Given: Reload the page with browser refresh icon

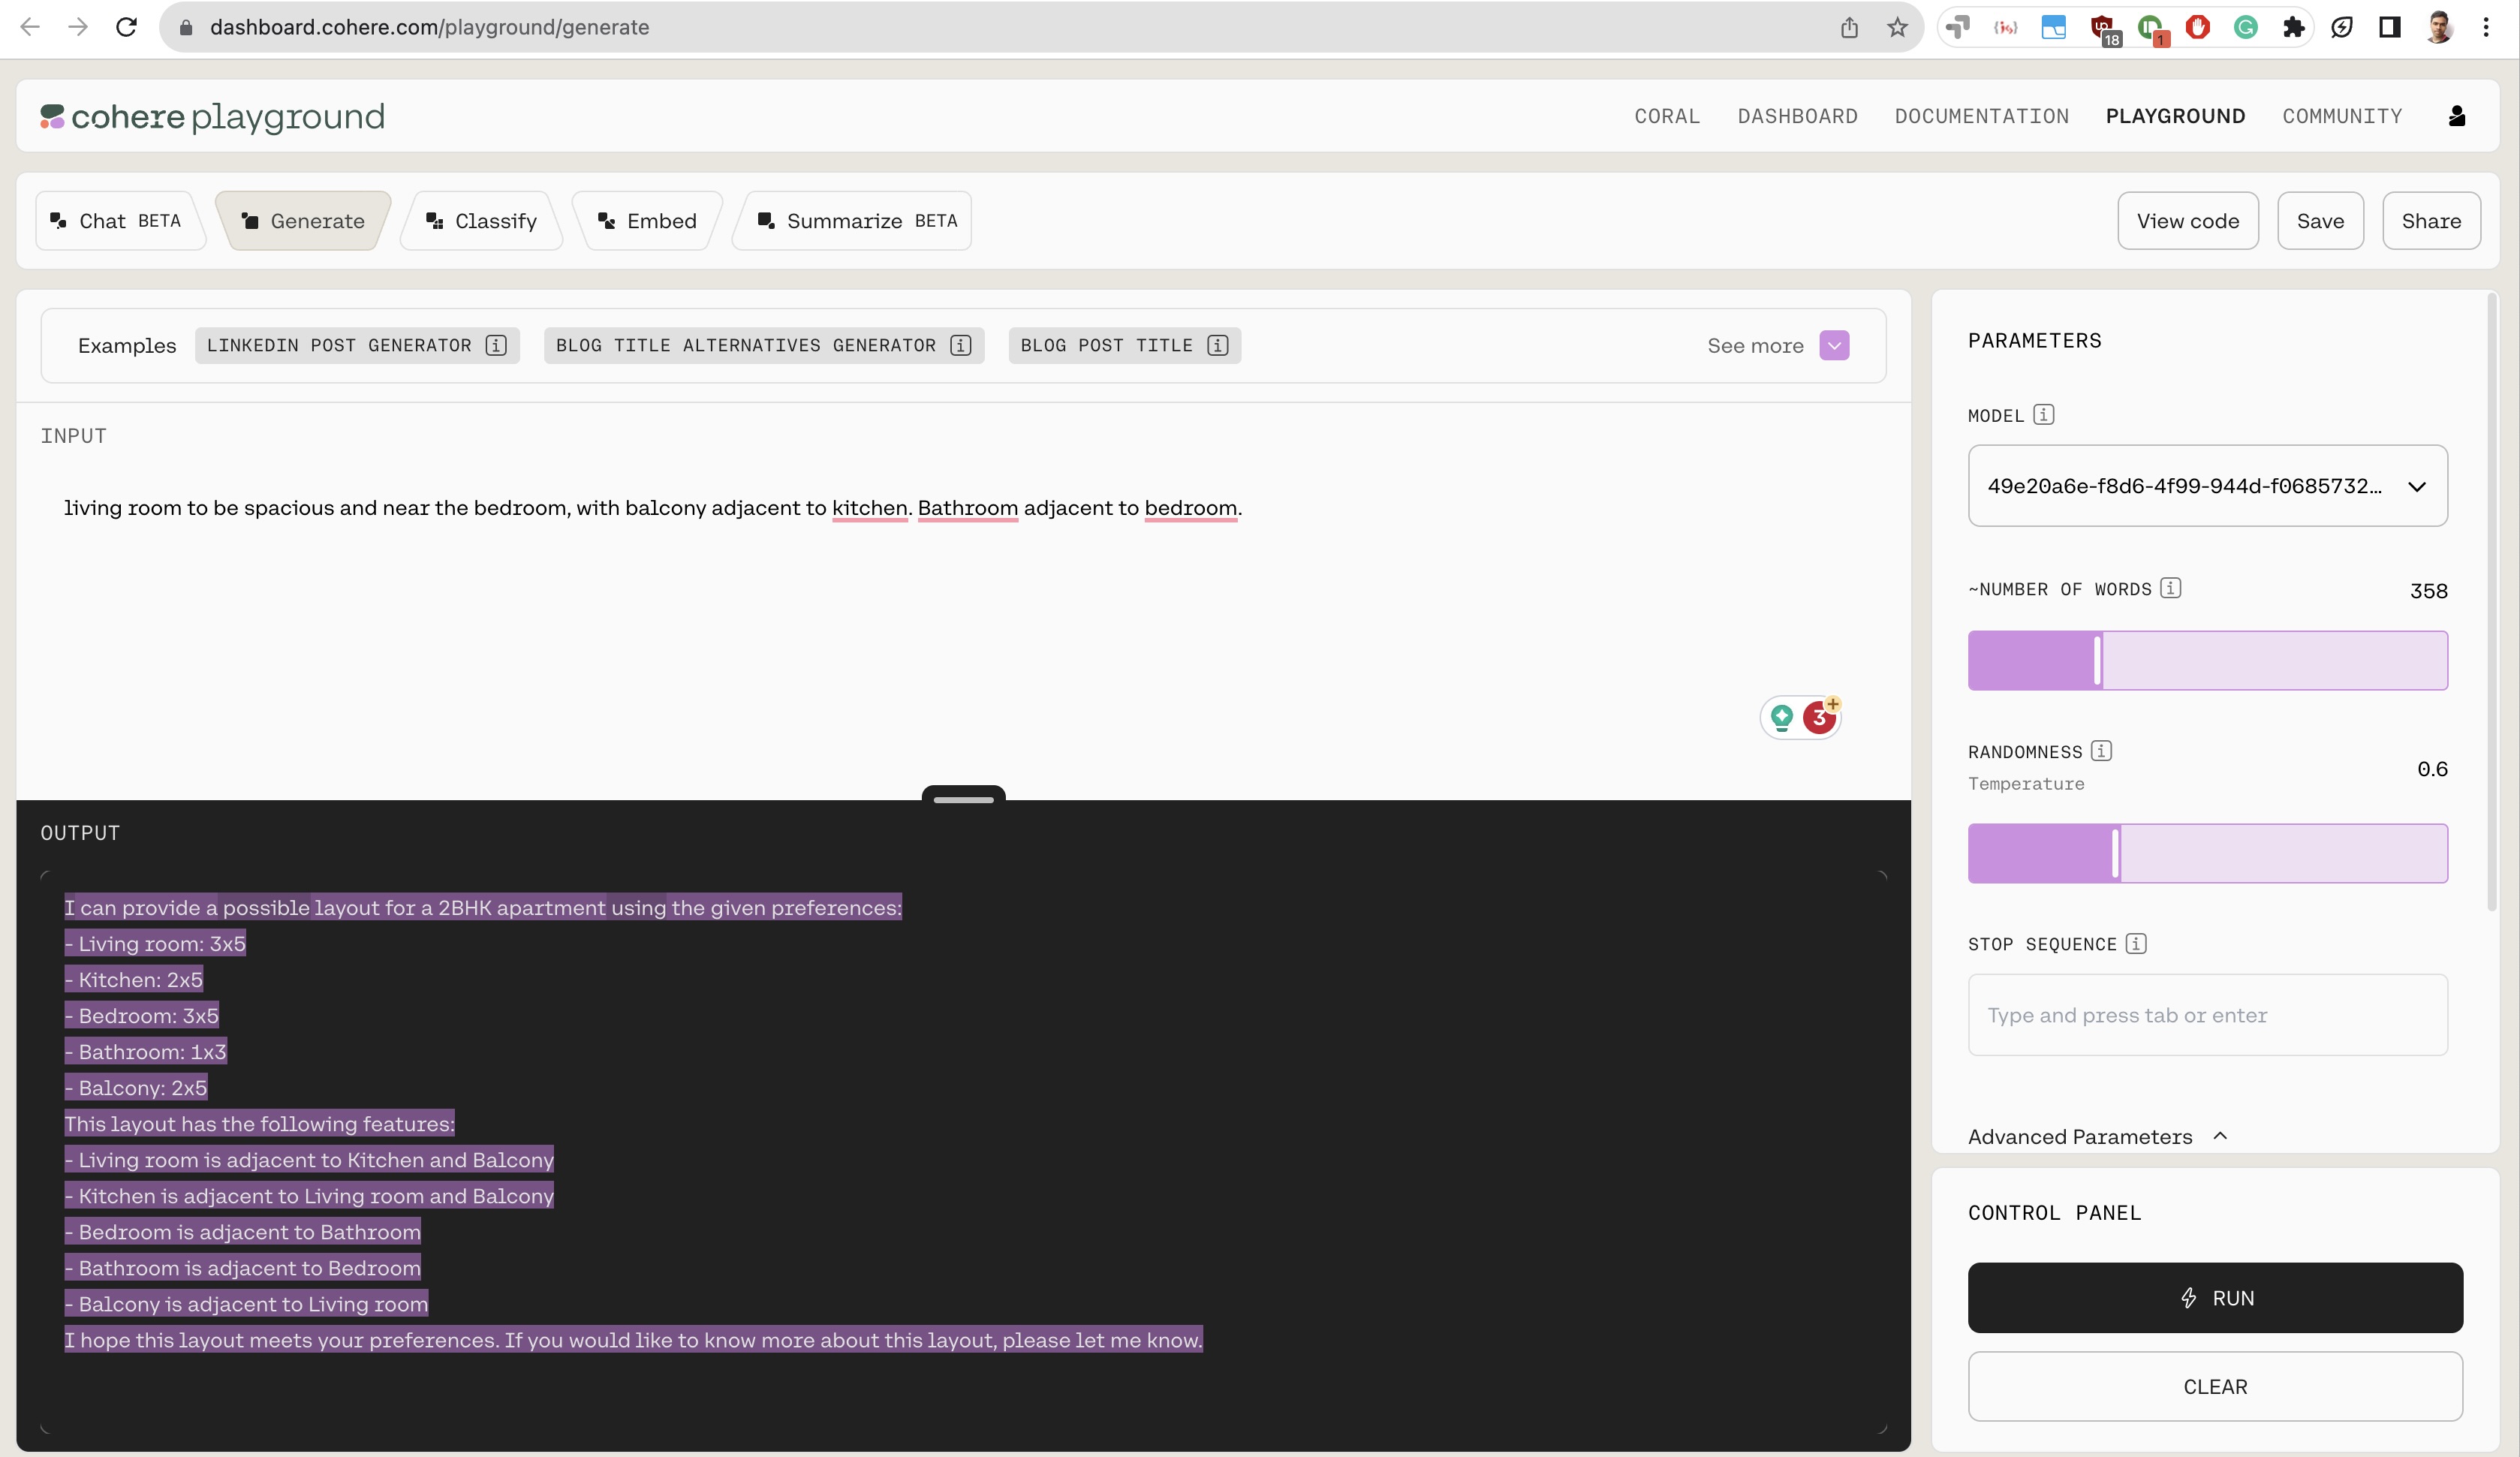Looking at the screenshot, I should (126, 27).
